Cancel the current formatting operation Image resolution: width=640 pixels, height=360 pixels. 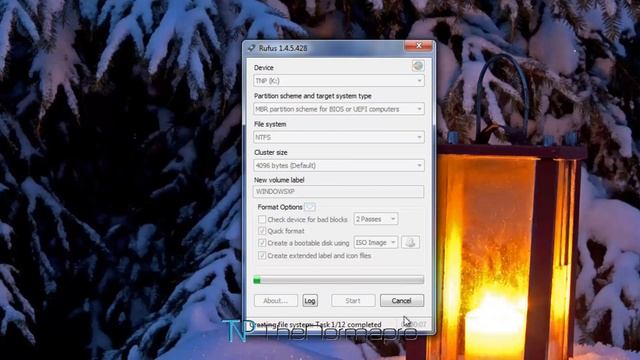tap(402, 300)
